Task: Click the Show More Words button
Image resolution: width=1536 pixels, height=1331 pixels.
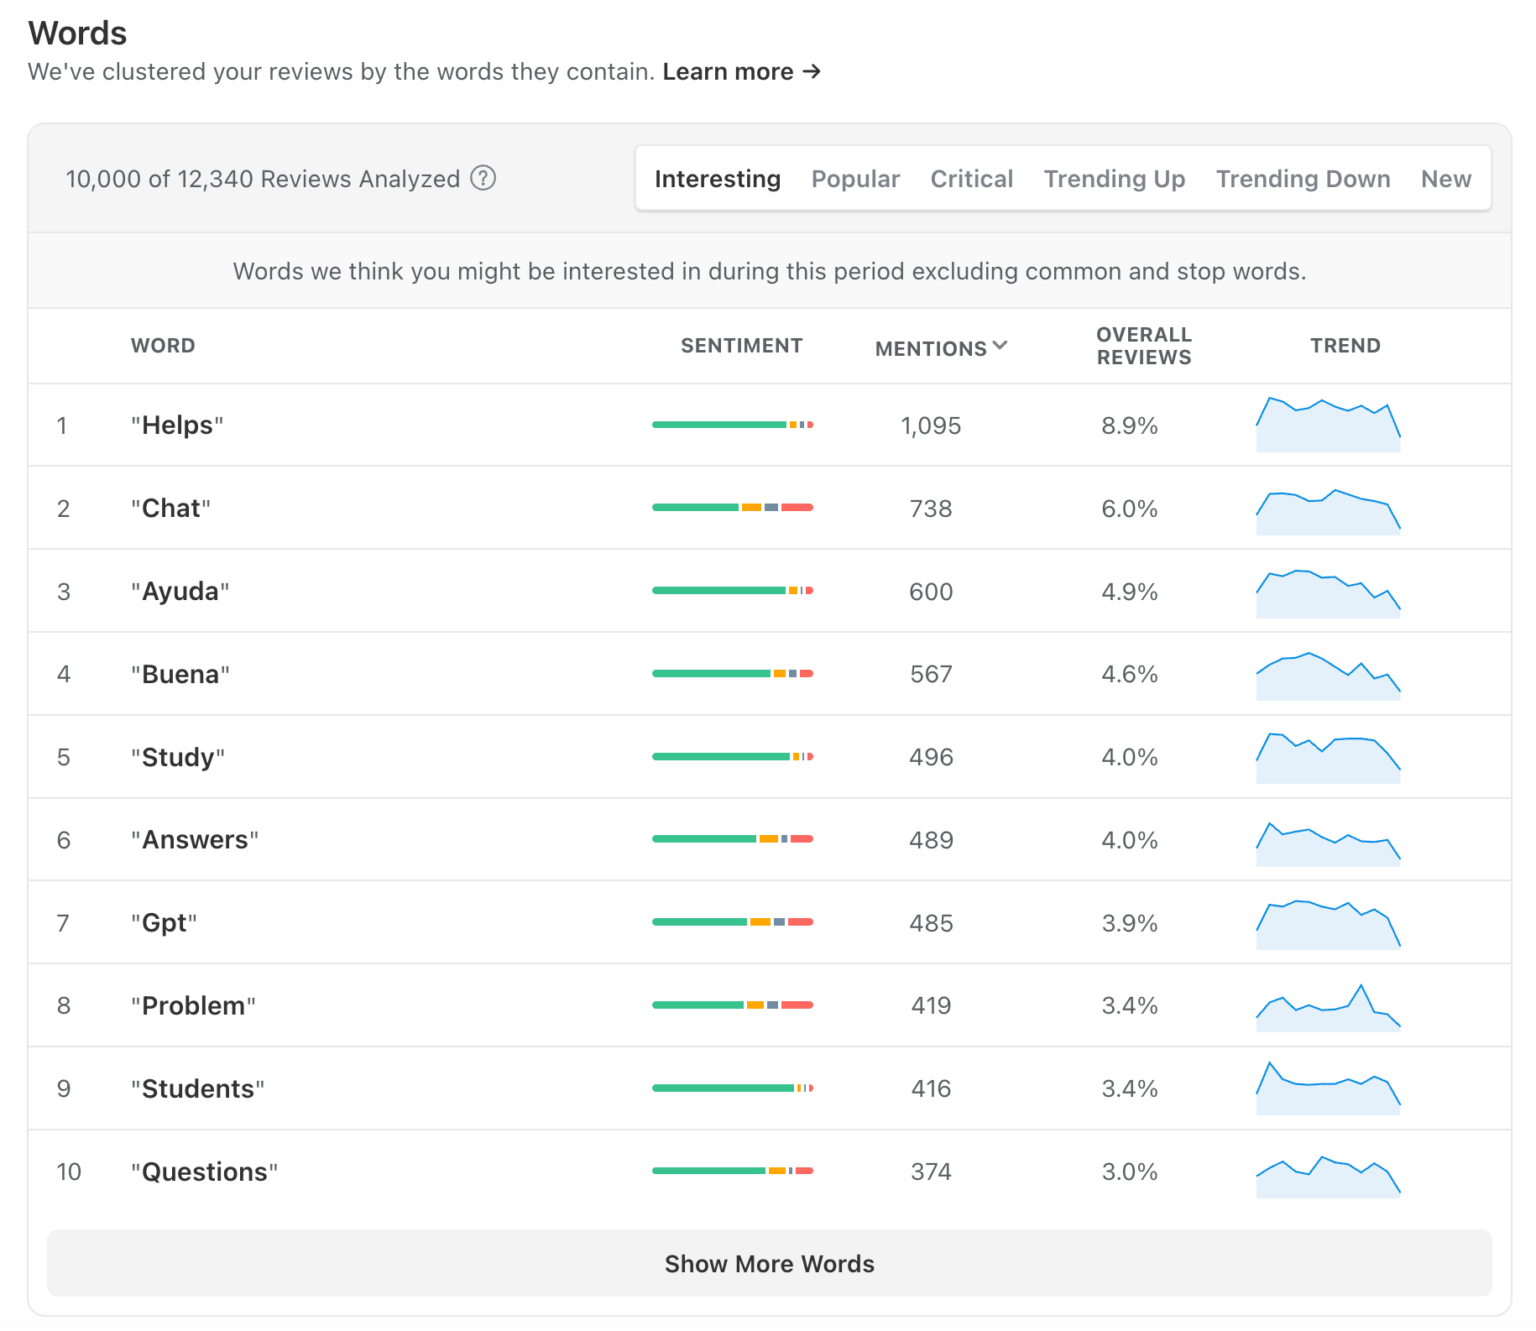Action: coord(769,1263)
